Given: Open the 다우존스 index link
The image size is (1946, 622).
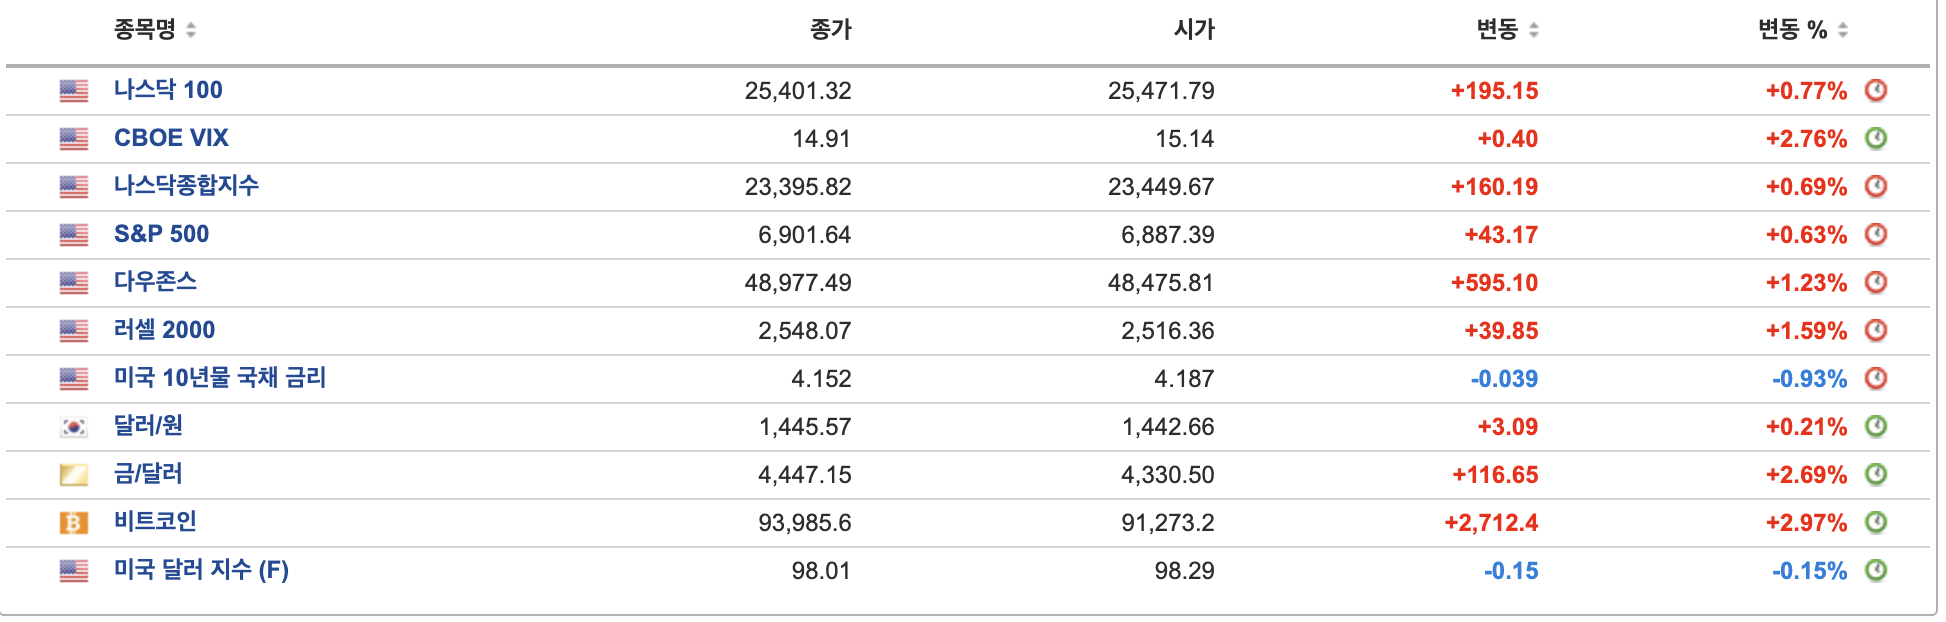Looking at the screenshot, I should 155,281.
